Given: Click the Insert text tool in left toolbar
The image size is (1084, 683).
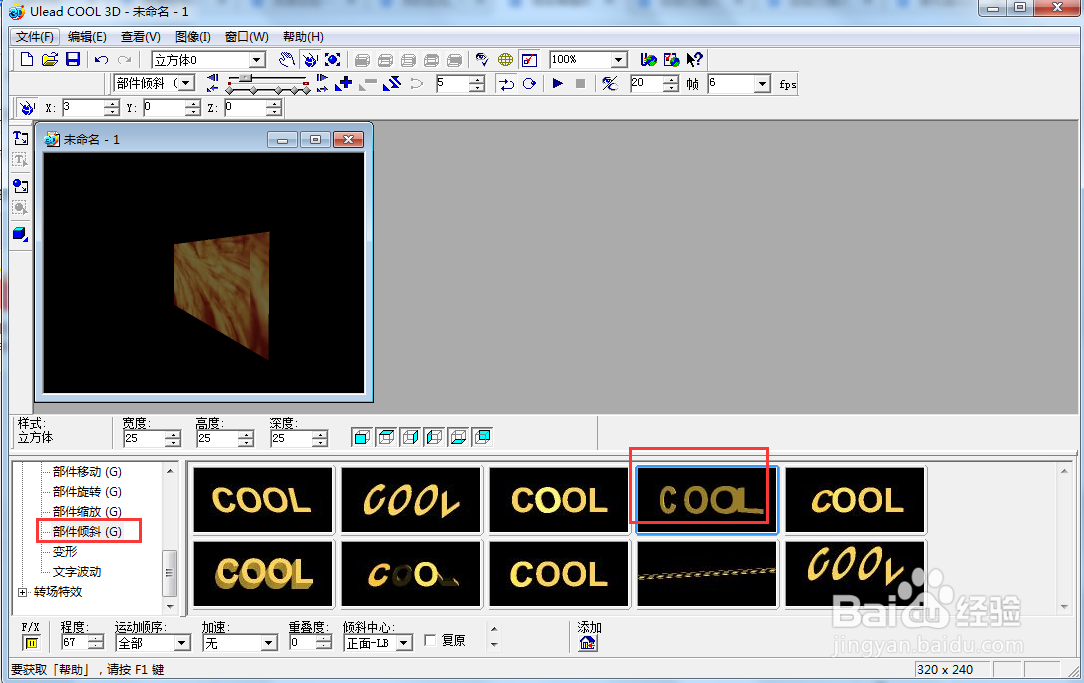Looking at the screenshot, I should (21, 138).
